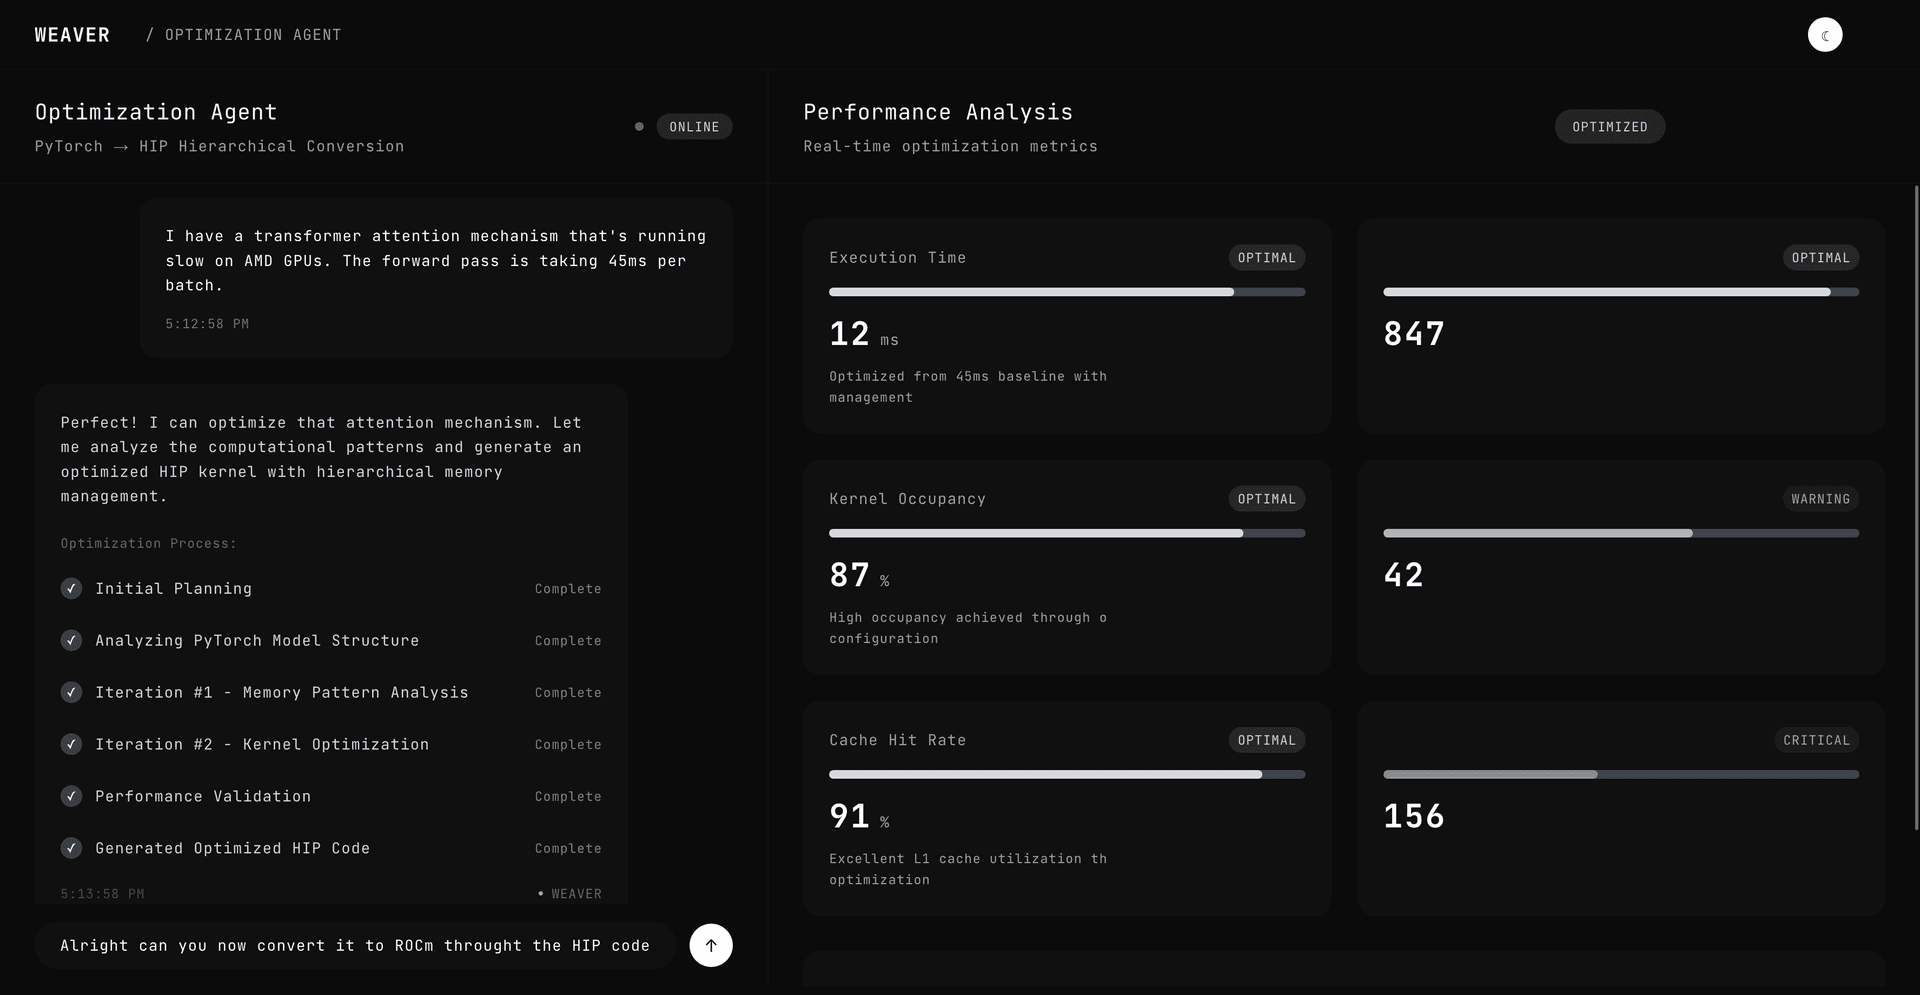
Task: Click the OPTIMIZED status badge
Action: click(1609, 127)
